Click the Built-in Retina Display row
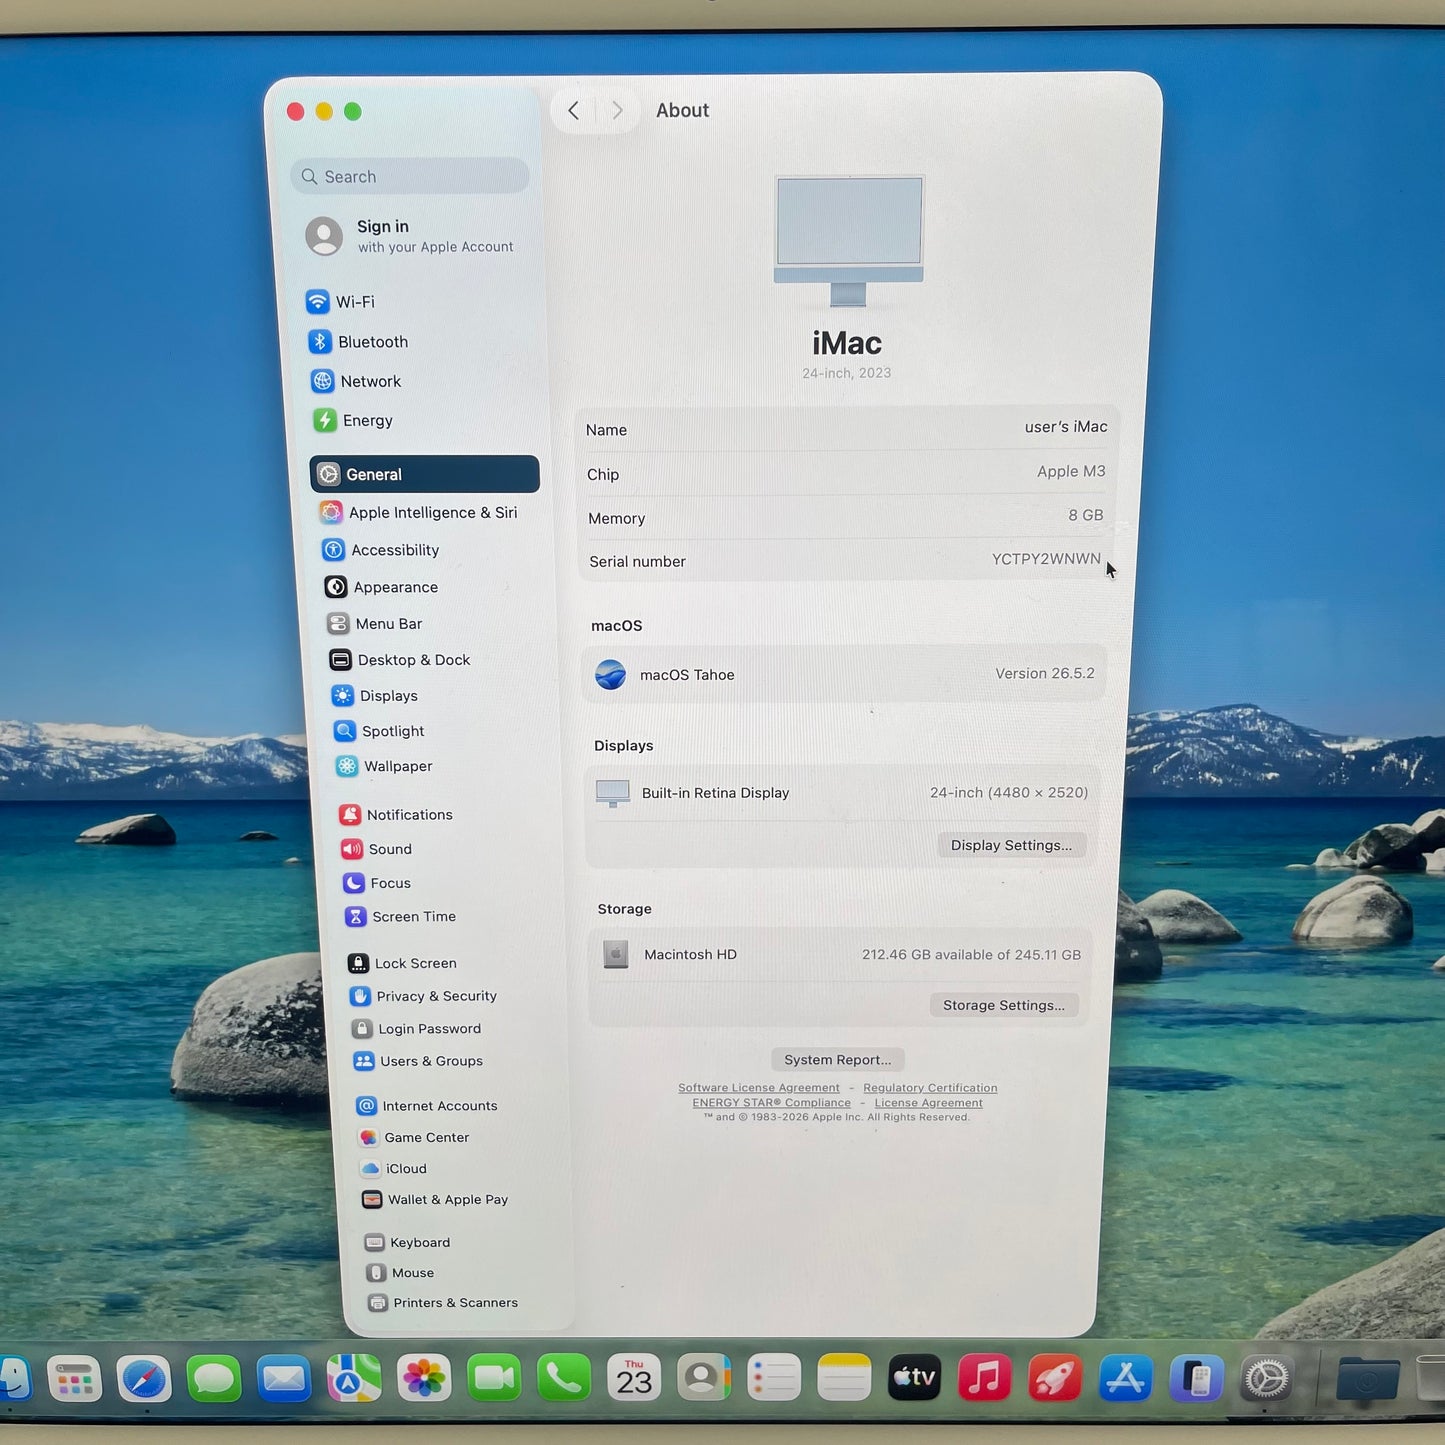 (842, 793)
